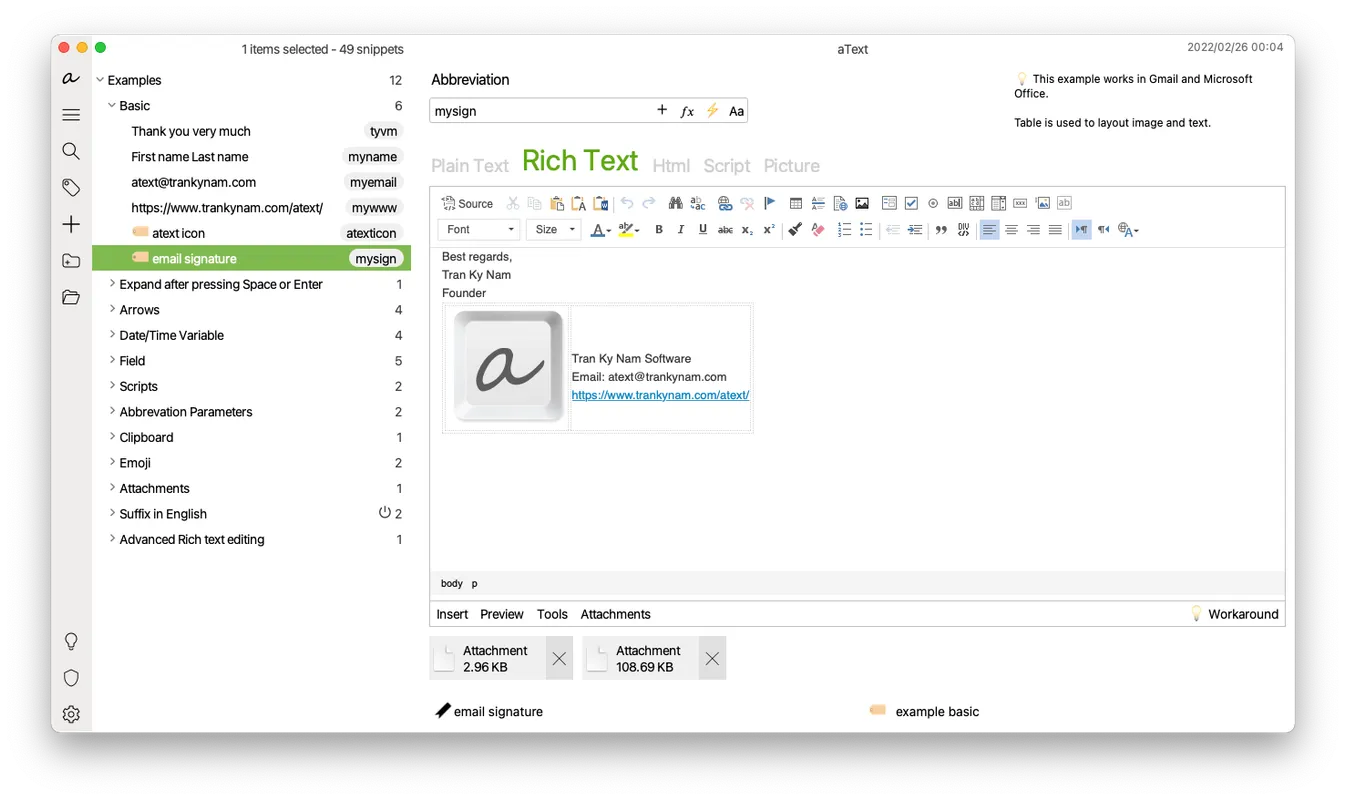Toggle bold formatting in the editor
The image size is (1346, 800).
tap(658, 229)
